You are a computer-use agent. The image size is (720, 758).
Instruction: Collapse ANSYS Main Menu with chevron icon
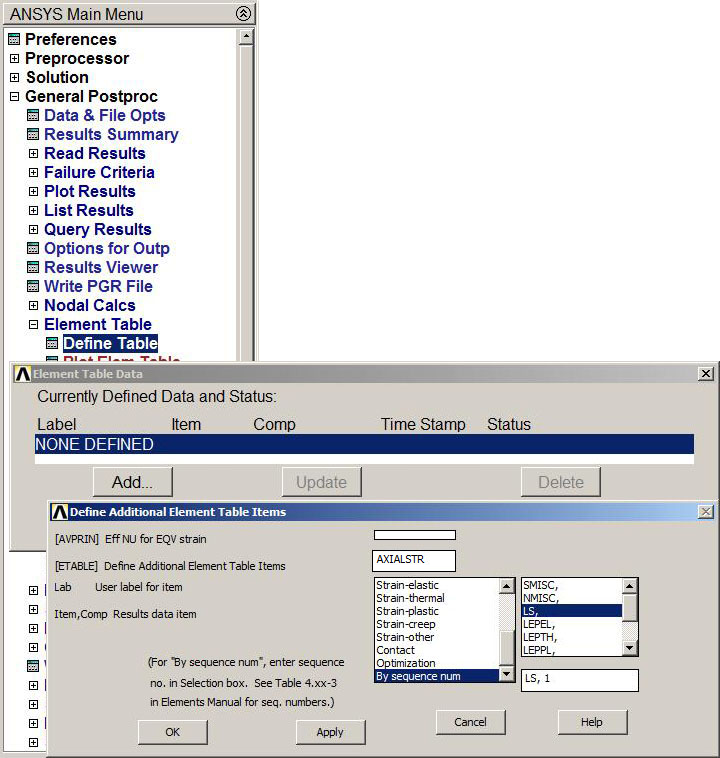[243, 14]
